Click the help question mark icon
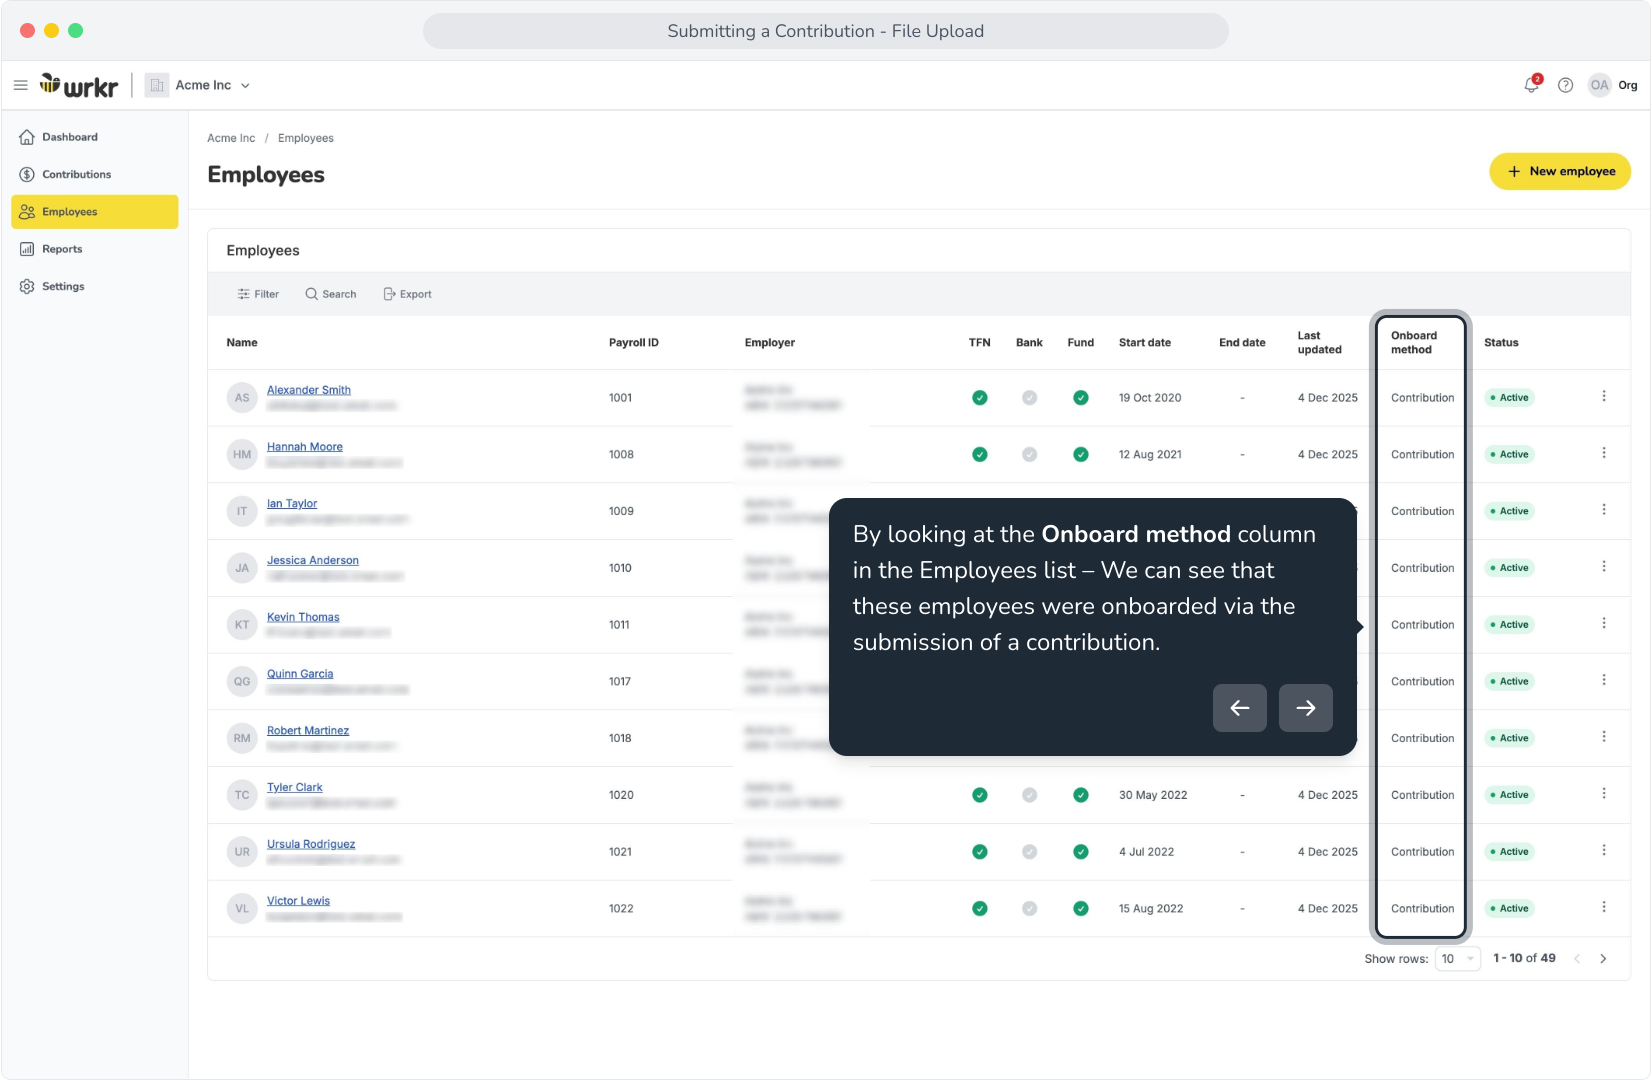The height and width of the screenshot is (1080, 1652). coord(1566,85)
